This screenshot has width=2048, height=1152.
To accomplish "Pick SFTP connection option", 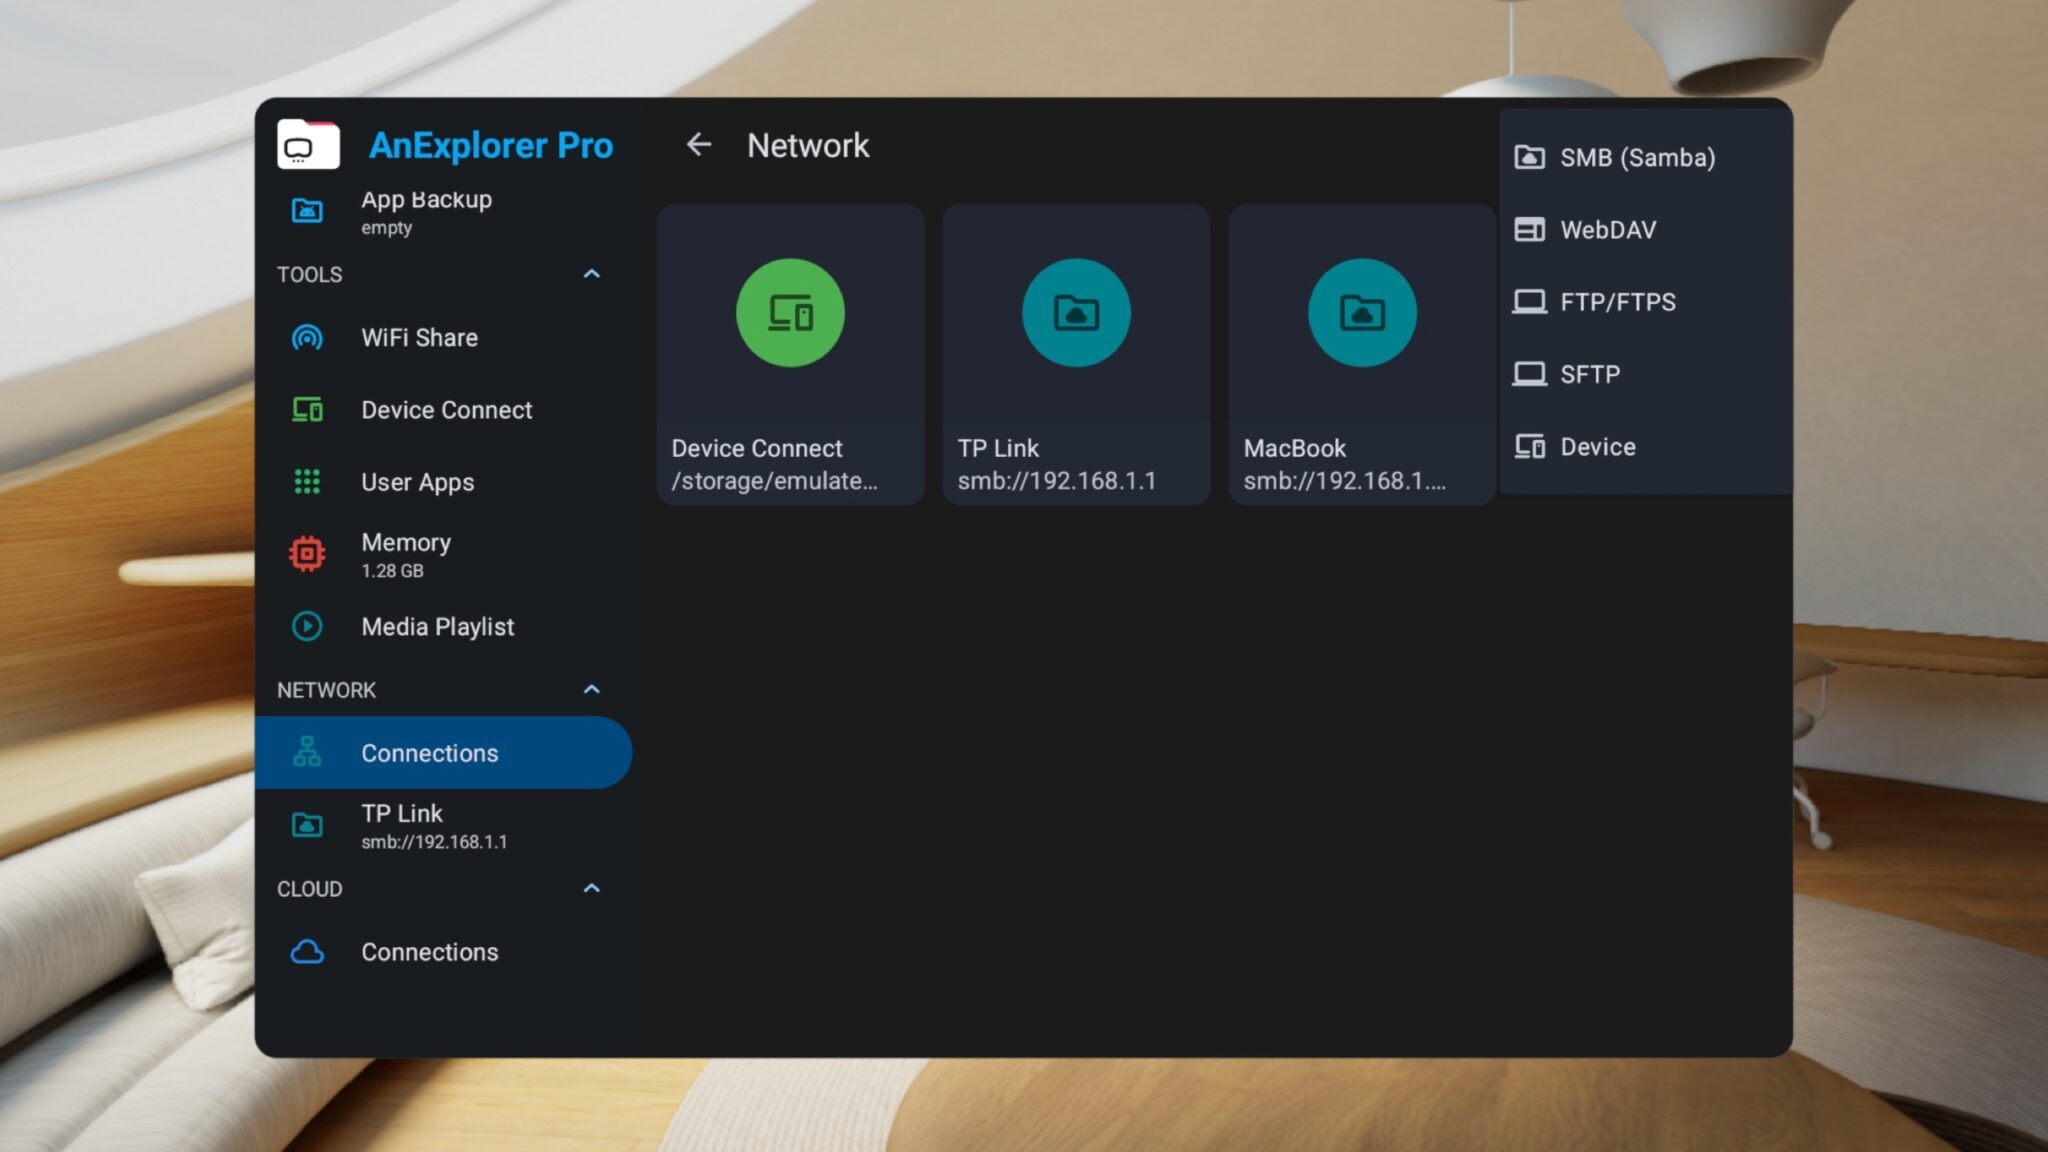I will (x=1589, y=373).
